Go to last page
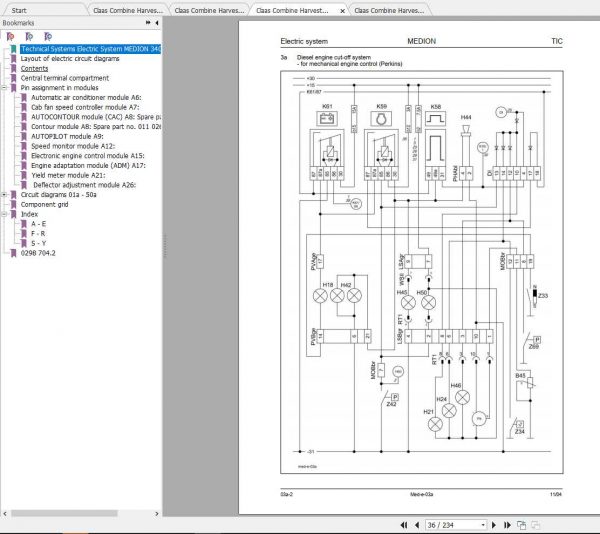Screen dimensions: 600x534 click(x=507, y=525)
